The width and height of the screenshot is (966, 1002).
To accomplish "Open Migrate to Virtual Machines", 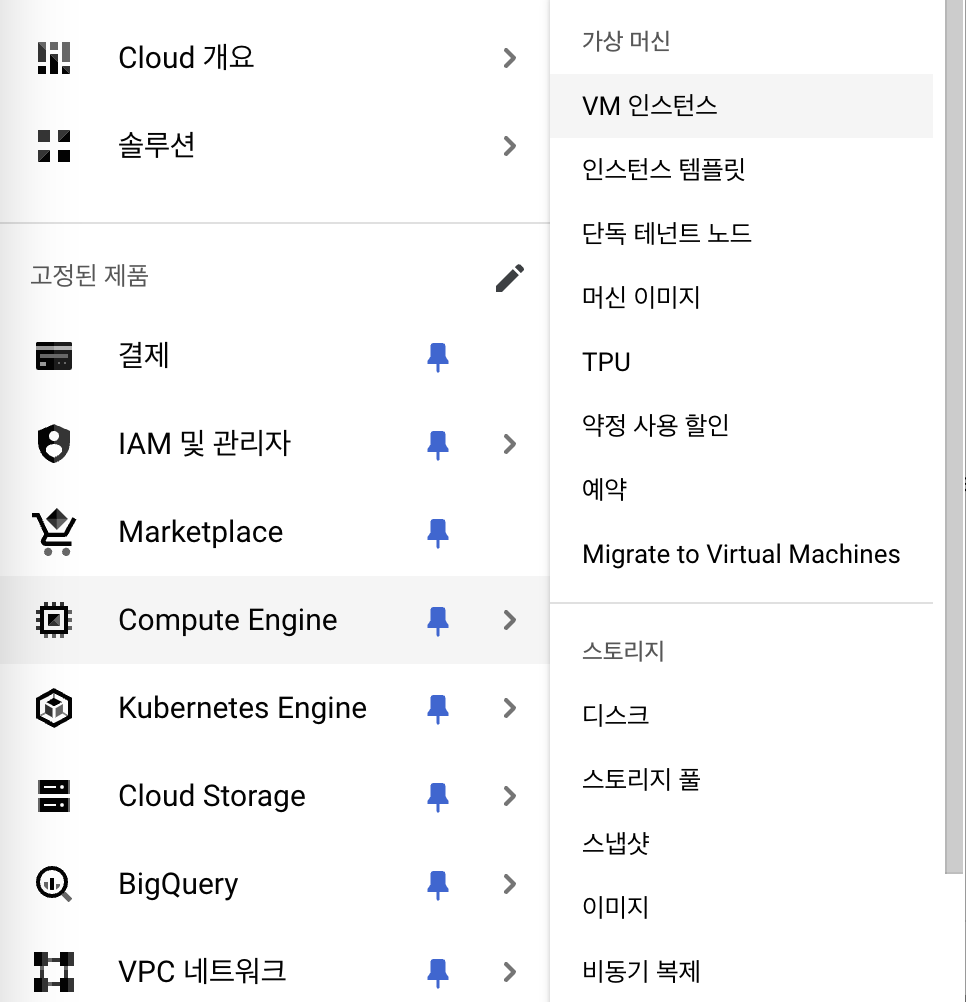I will point(741,554).
